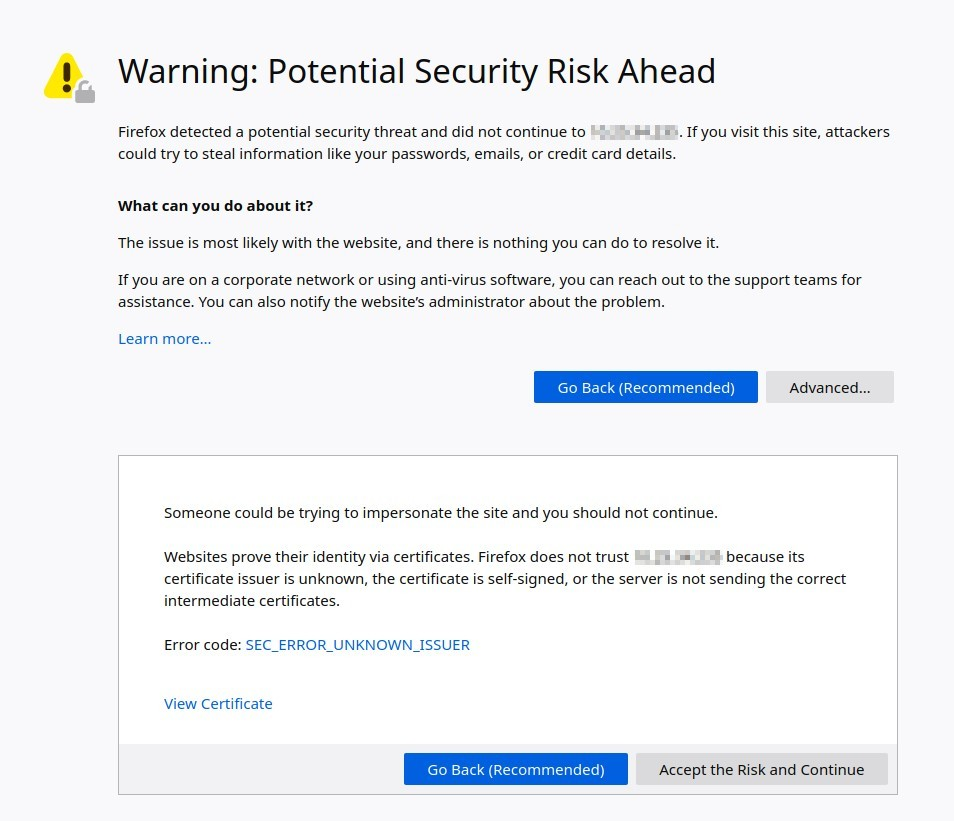The height and width of the screenshot is (821, 954).
Task: Click the "Error code:" label text
Action: (203, 645)
